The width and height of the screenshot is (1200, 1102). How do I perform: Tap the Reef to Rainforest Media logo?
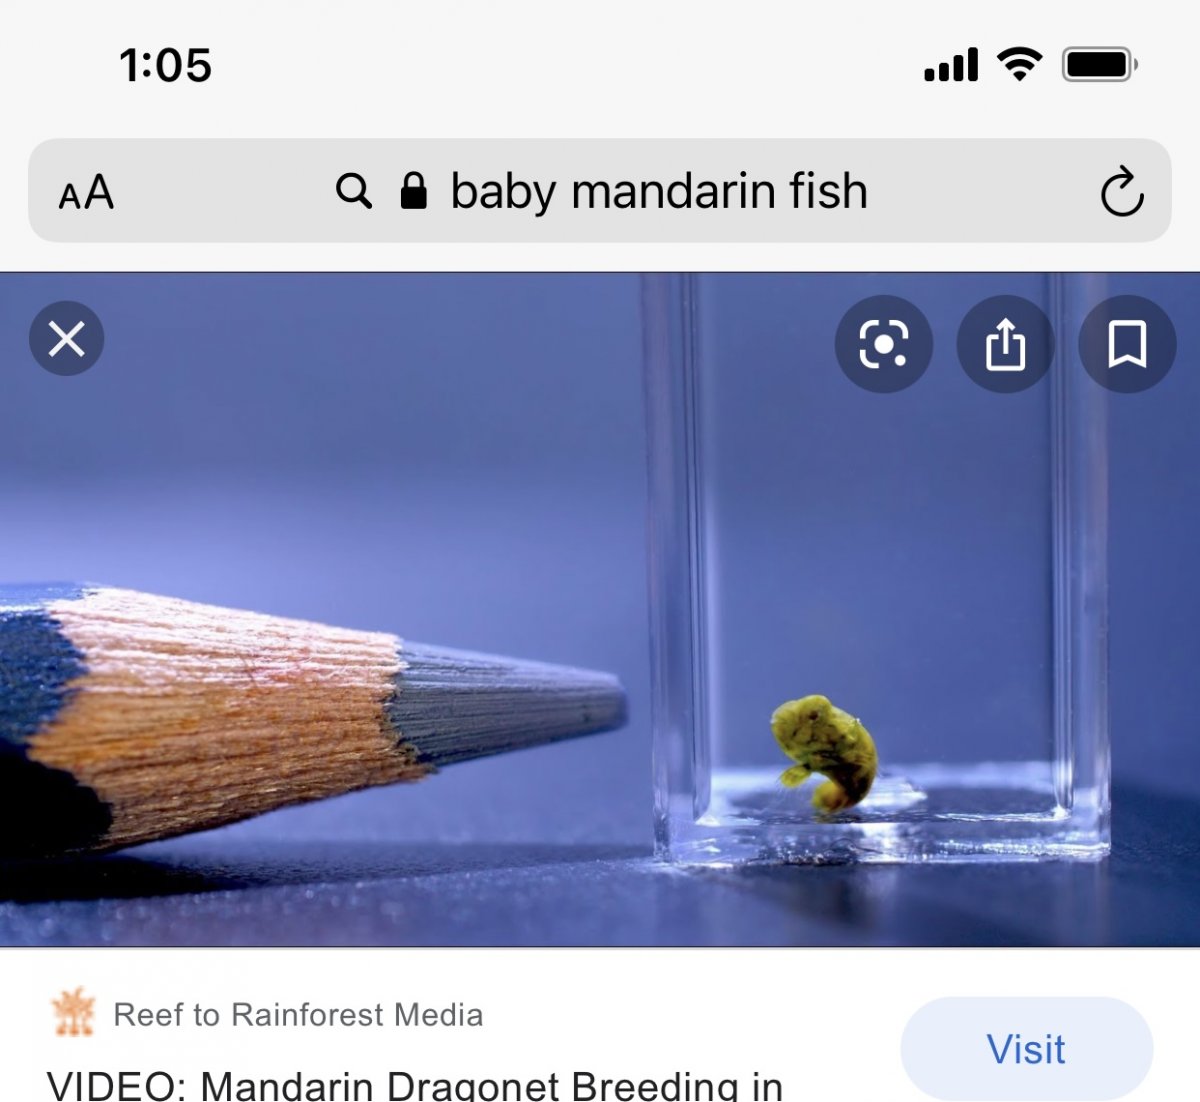point(73,1013)
